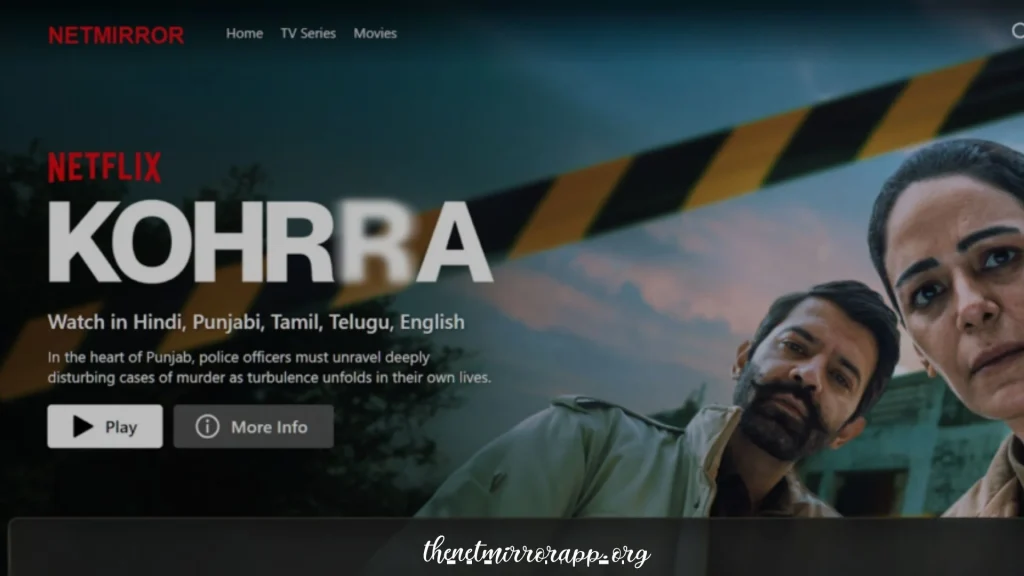Image resolution: width=1024 pixels, height=576 pixels.
Task: Click 'Watch in Hindi, Punjabi, Tamil' text
Action: point(256,322)
